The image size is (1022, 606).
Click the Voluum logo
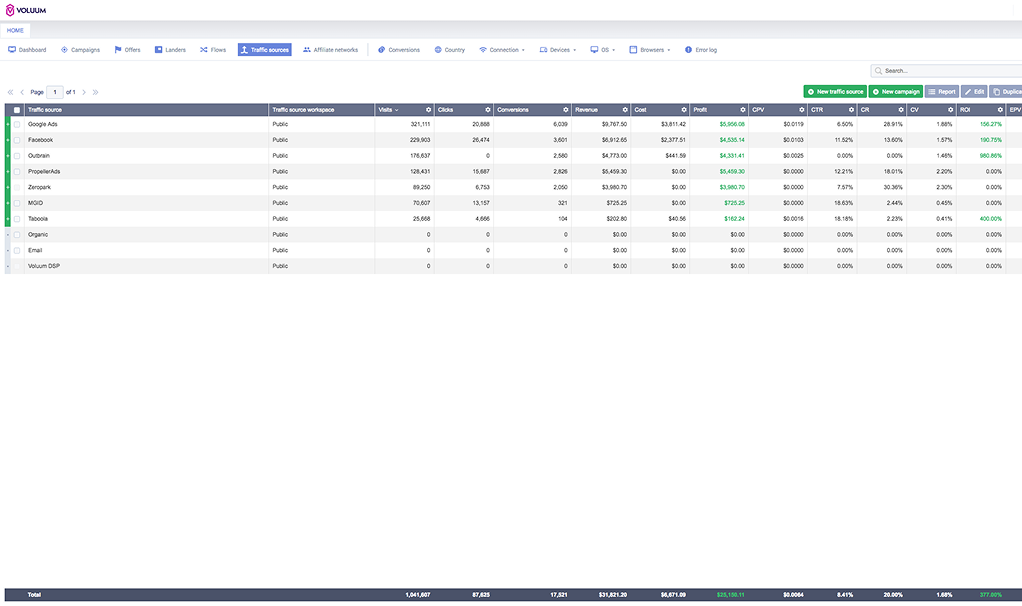click(x=25, y=10)
